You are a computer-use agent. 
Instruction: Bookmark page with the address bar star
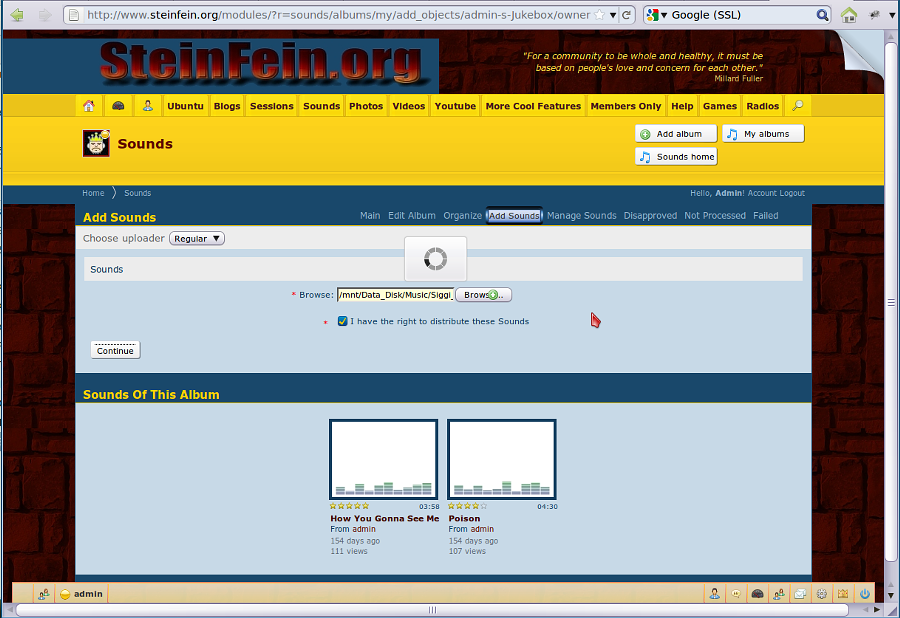point(599,15)
